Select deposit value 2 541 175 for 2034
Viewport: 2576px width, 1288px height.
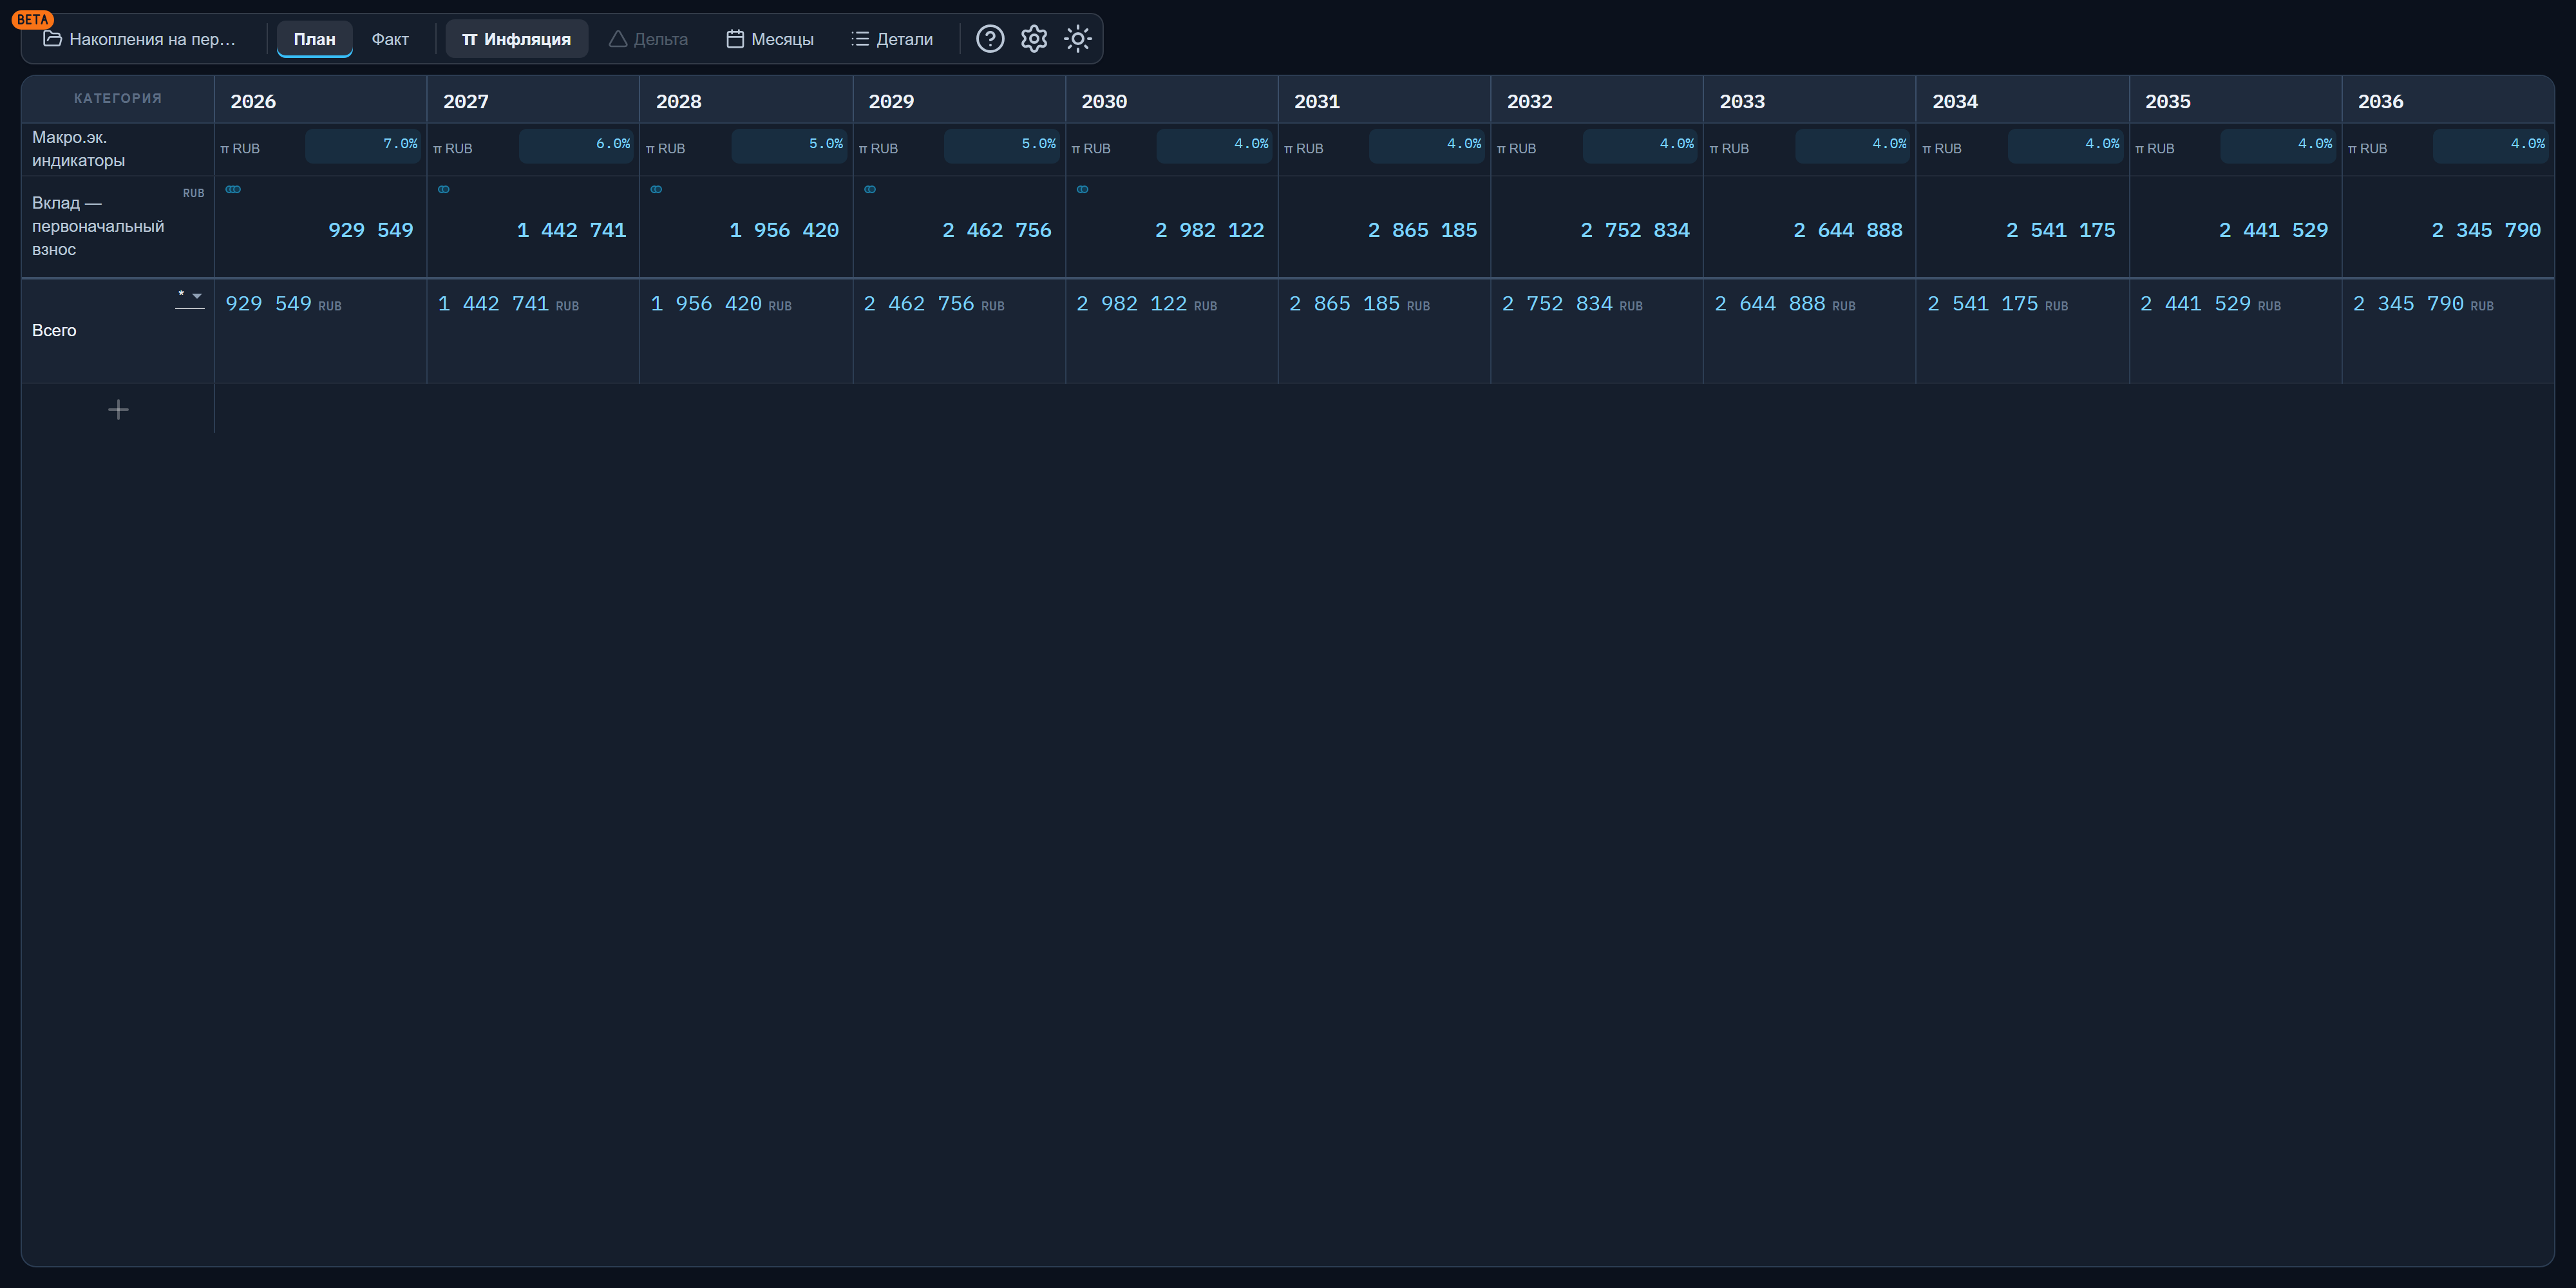pyautogui.click(x=2061, y=230)
